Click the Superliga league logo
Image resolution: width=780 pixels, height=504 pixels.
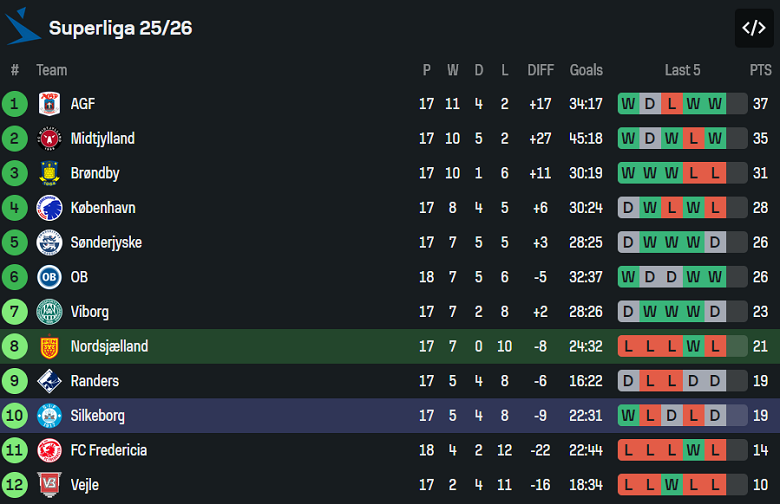(x=23, y=27)
